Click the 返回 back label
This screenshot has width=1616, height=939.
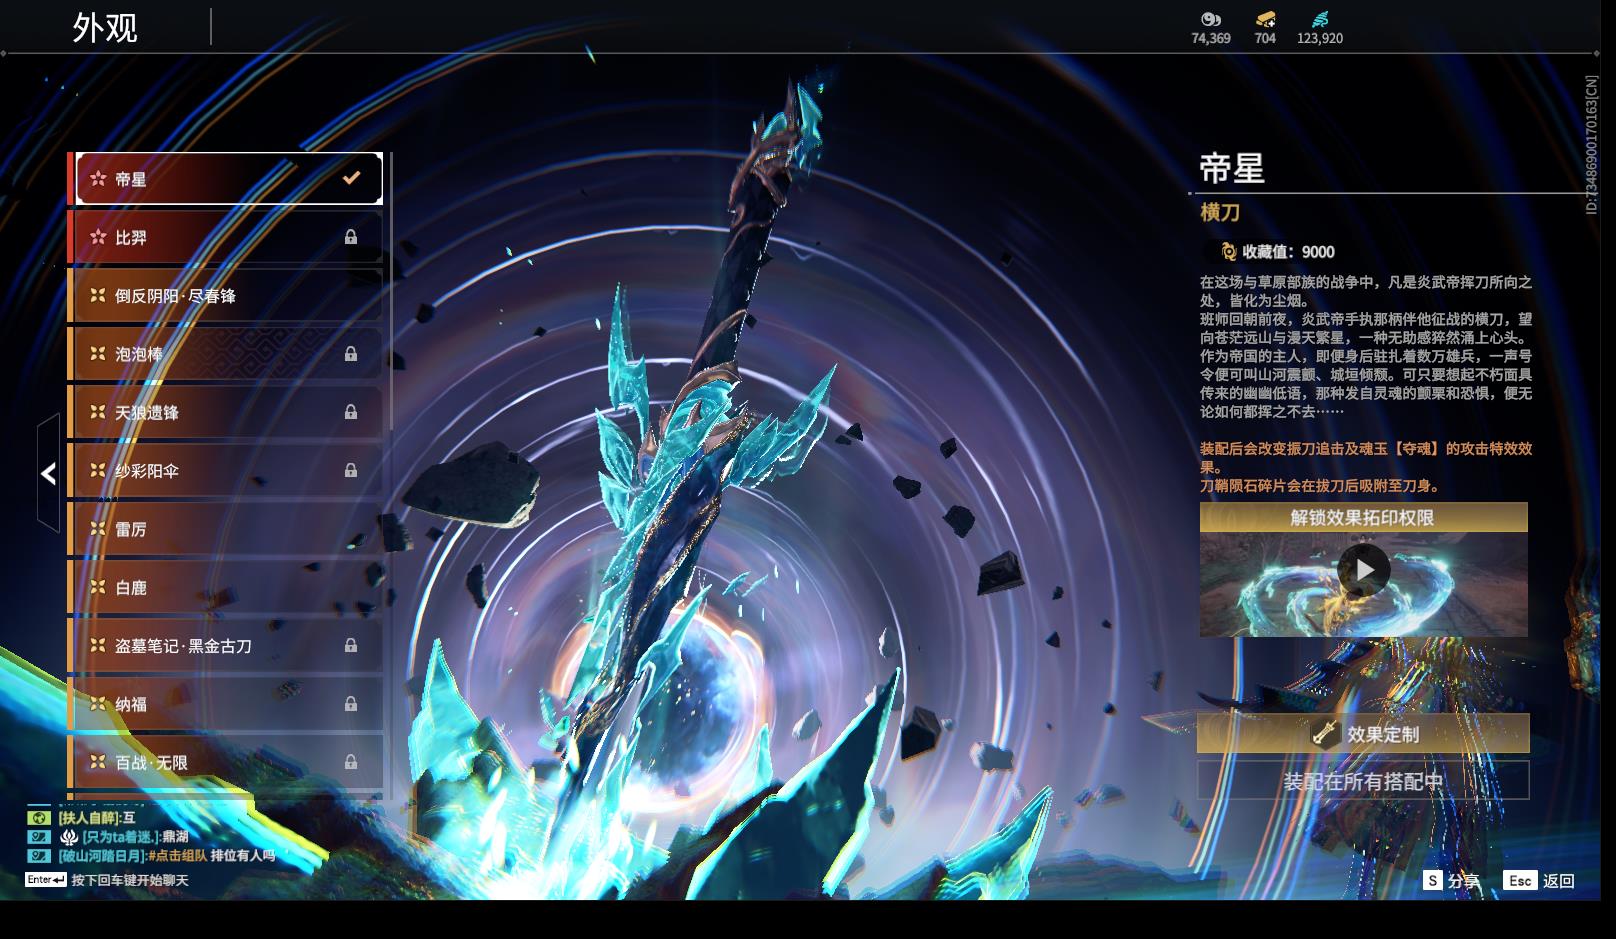click(1558, 880)
